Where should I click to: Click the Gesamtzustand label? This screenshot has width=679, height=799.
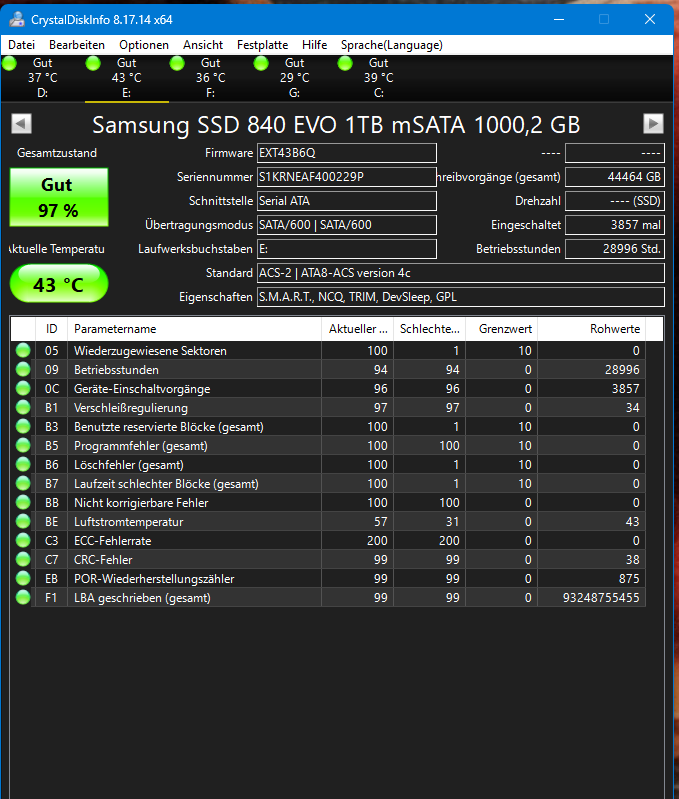pyautogui.click(x=57, y=153)
